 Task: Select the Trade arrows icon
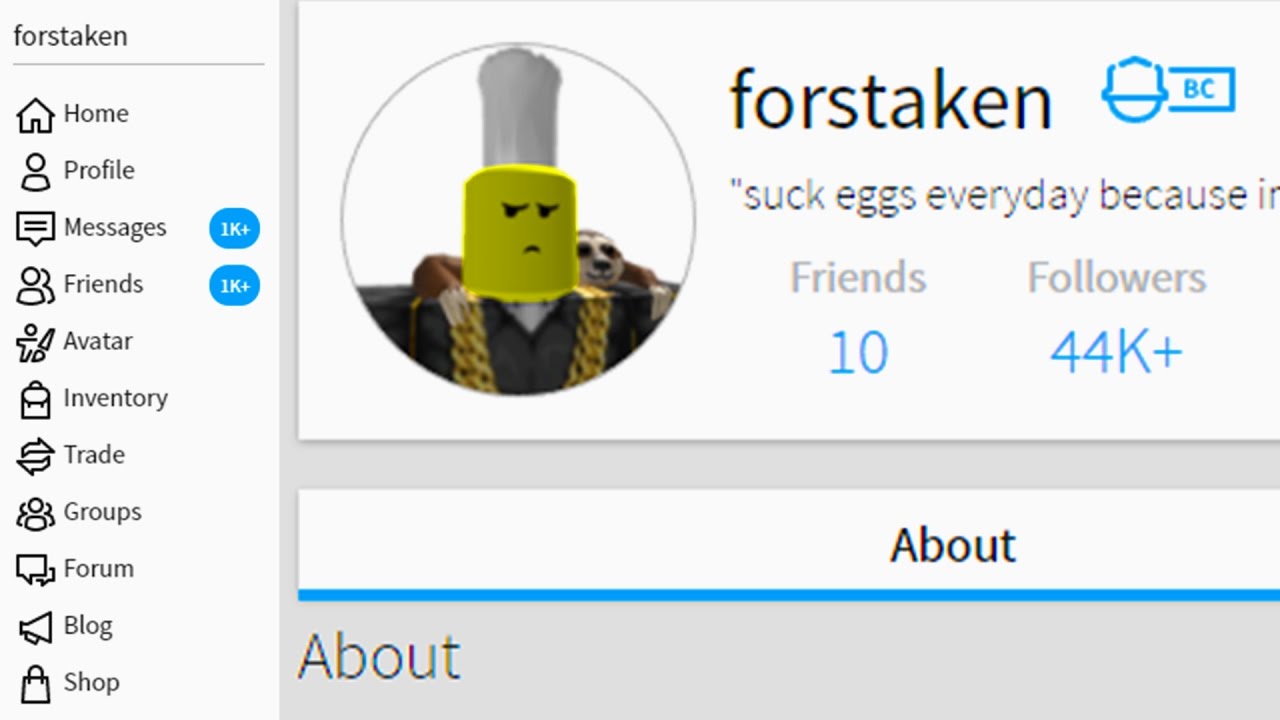(x=35, y=456)
